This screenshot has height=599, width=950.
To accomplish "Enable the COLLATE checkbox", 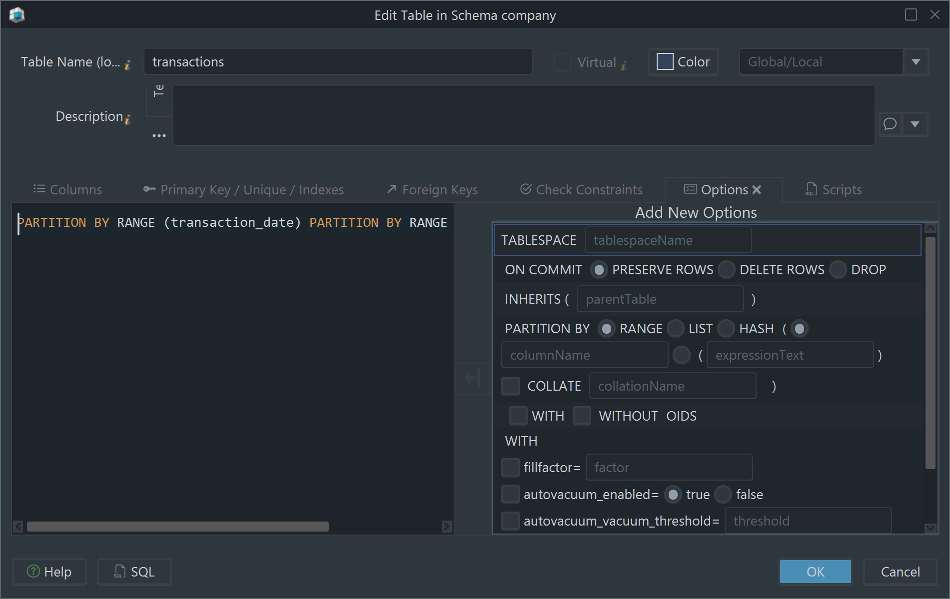I will [x=511, y=386].
